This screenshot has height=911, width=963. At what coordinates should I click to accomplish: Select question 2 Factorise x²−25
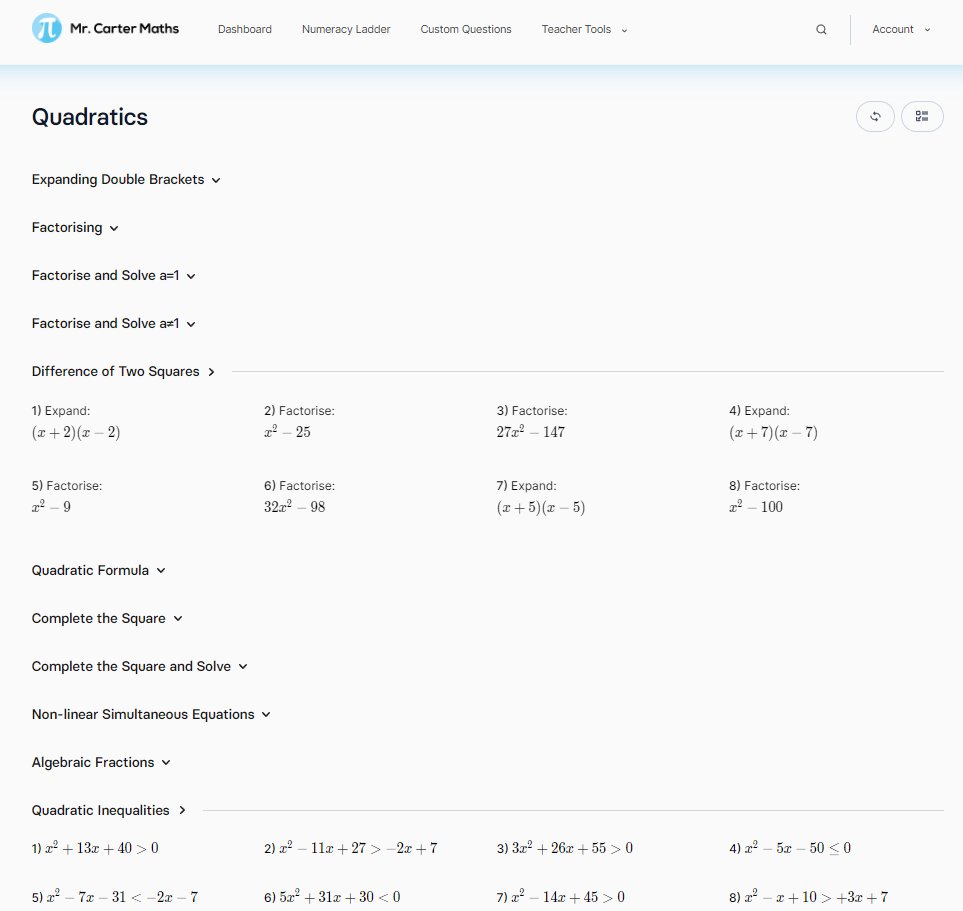click(x=300, y=423)
